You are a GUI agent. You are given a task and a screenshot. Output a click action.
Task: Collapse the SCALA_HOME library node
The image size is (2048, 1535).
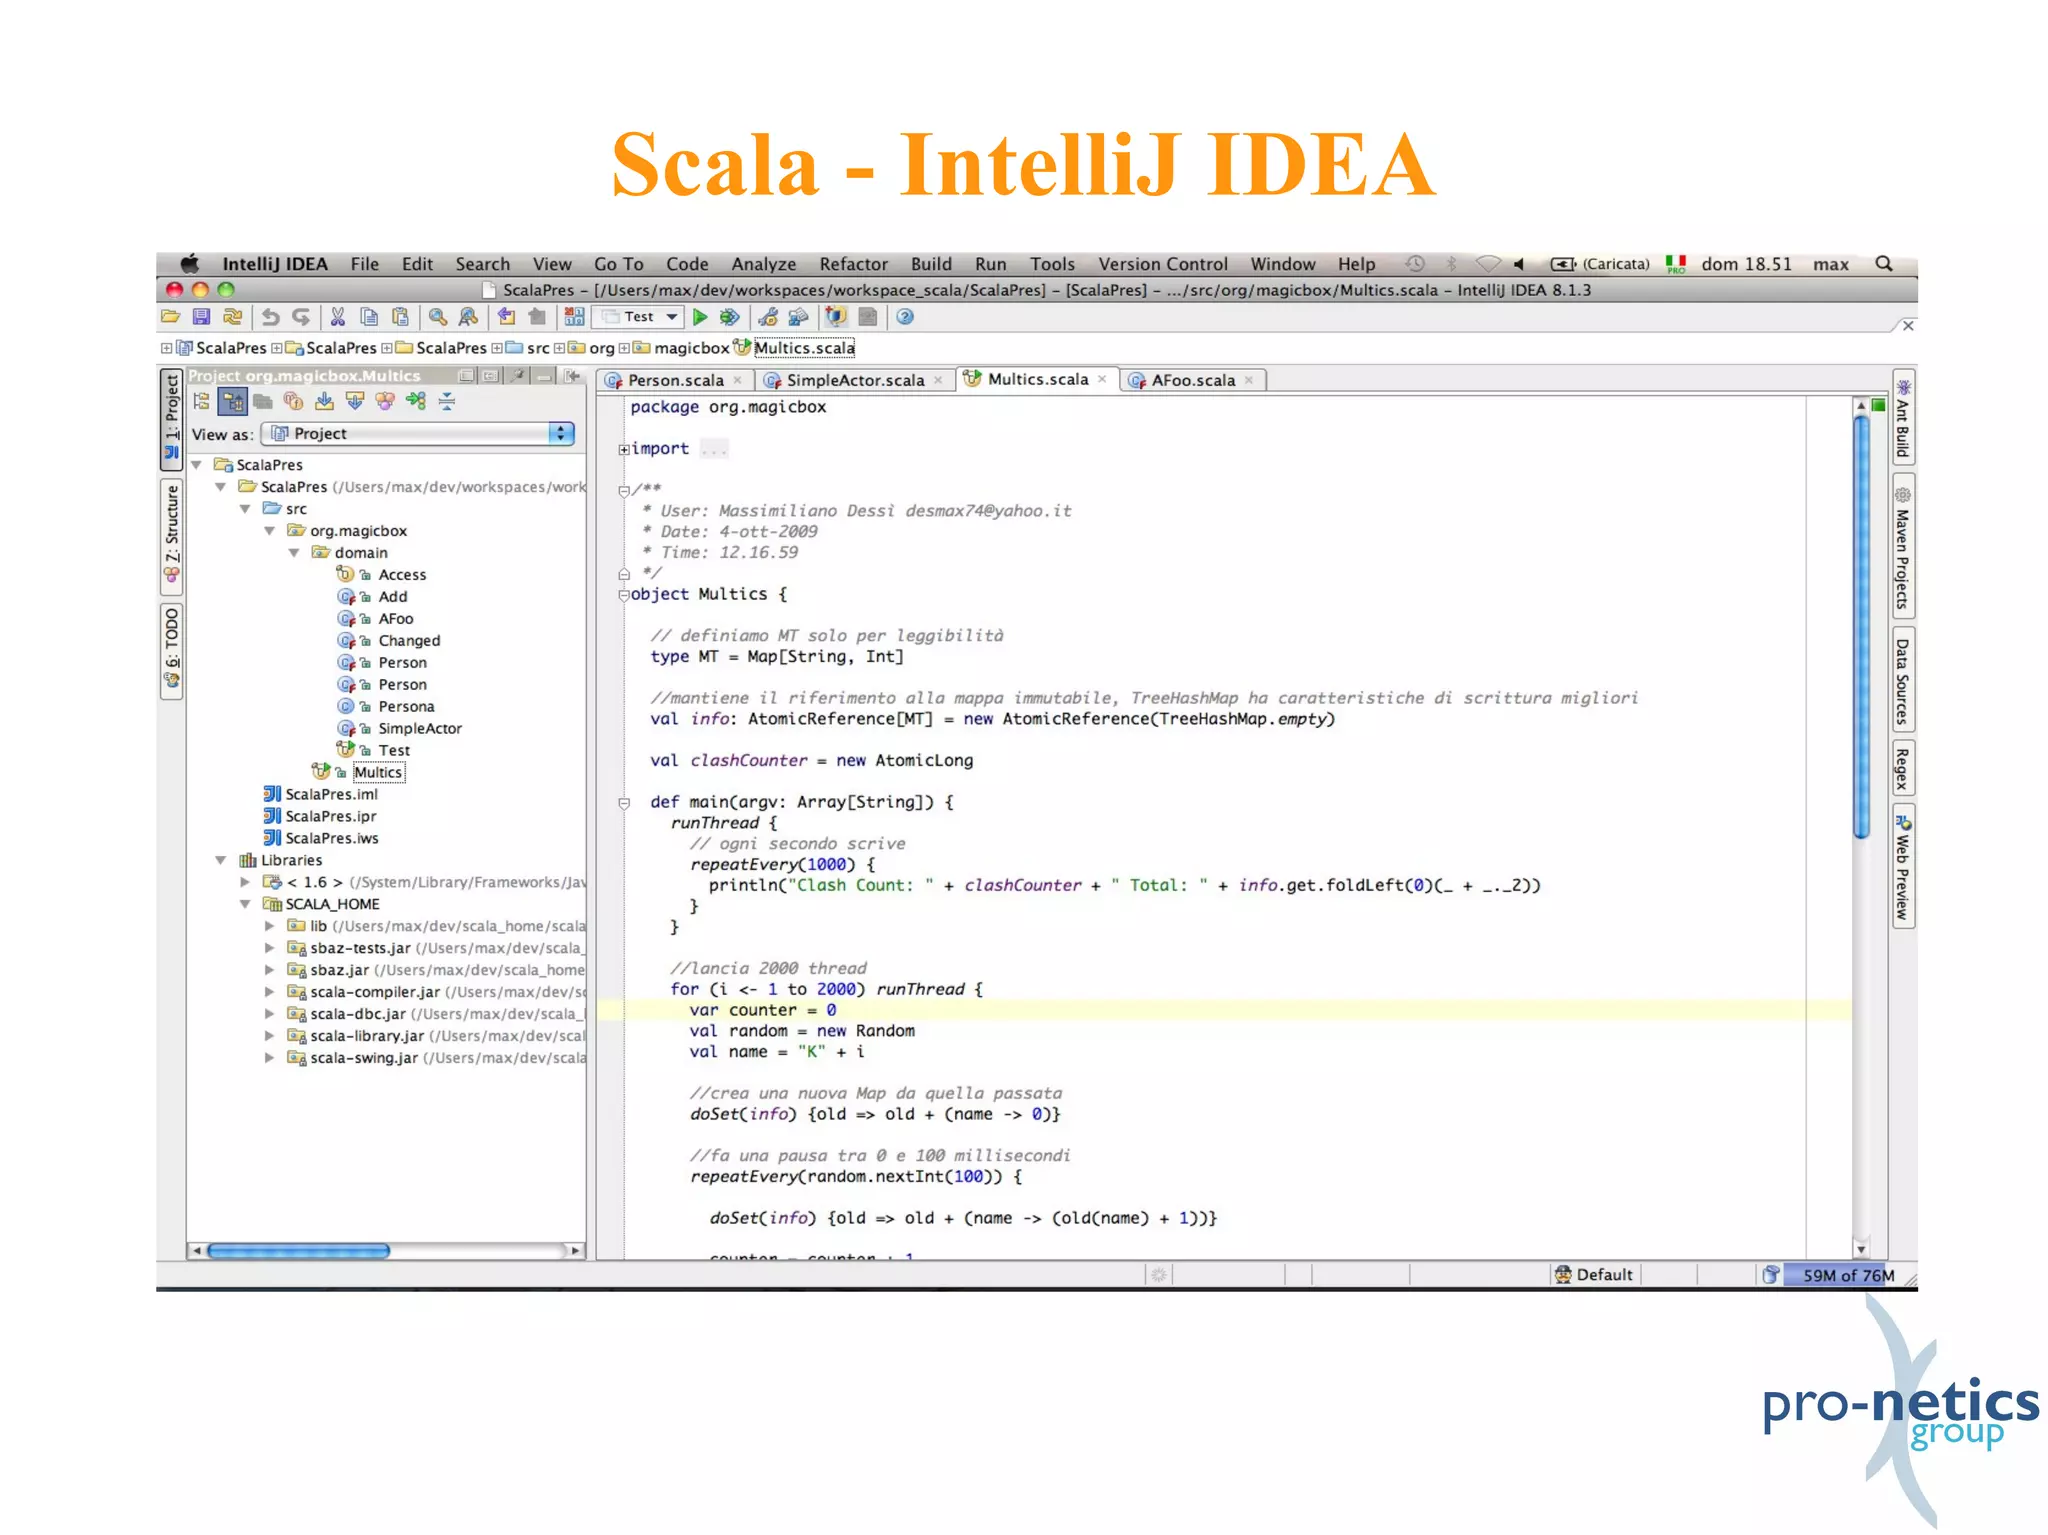tap(245, 904)
